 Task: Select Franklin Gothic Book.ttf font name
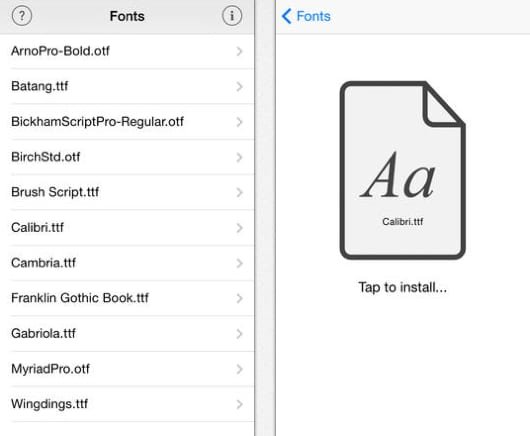(80, 298)
